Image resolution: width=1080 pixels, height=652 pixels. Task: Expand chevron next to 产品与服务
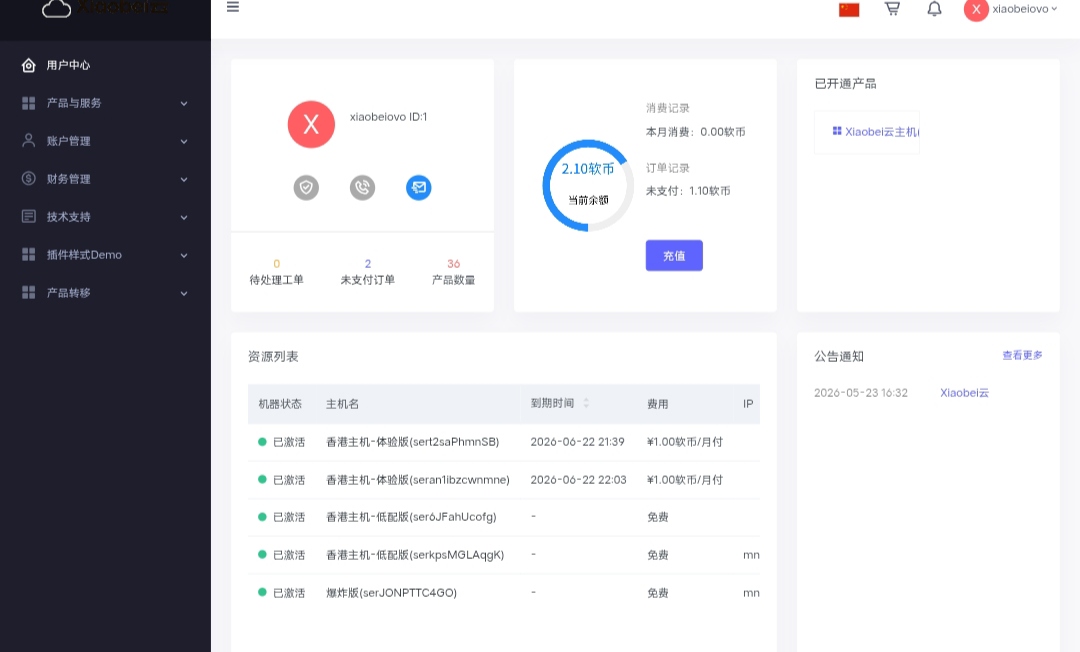184,103
